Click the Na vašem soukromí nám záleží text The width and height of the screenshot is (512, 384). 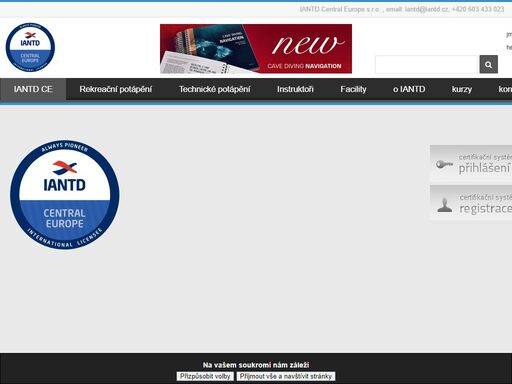[x=256, y=365]
